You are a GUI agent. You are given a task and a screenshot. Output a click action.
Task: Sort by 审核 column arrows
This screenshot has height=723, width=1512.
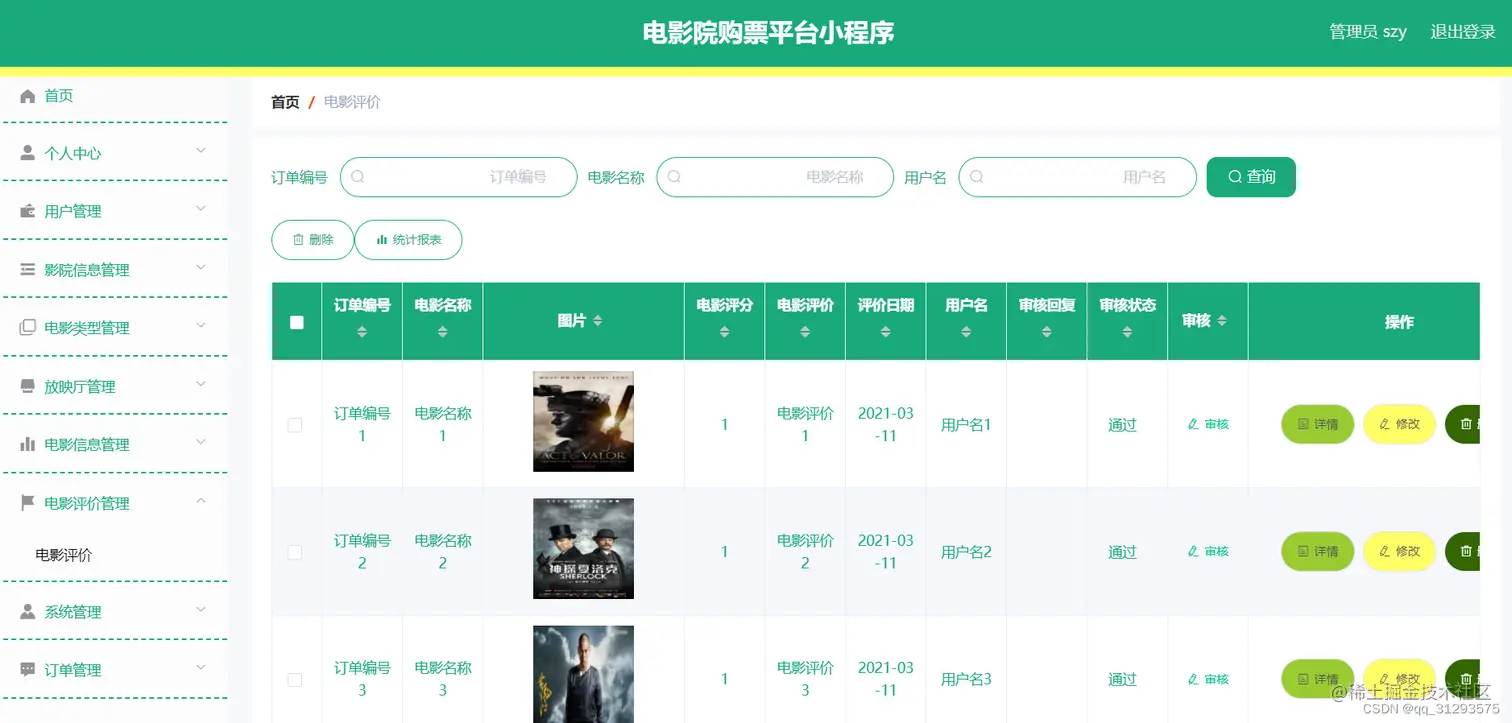[x=1222, y=321]
